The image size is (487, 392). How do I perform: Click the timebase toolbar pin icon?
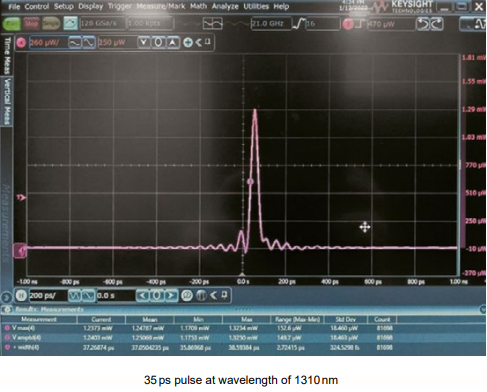point(224,295)
